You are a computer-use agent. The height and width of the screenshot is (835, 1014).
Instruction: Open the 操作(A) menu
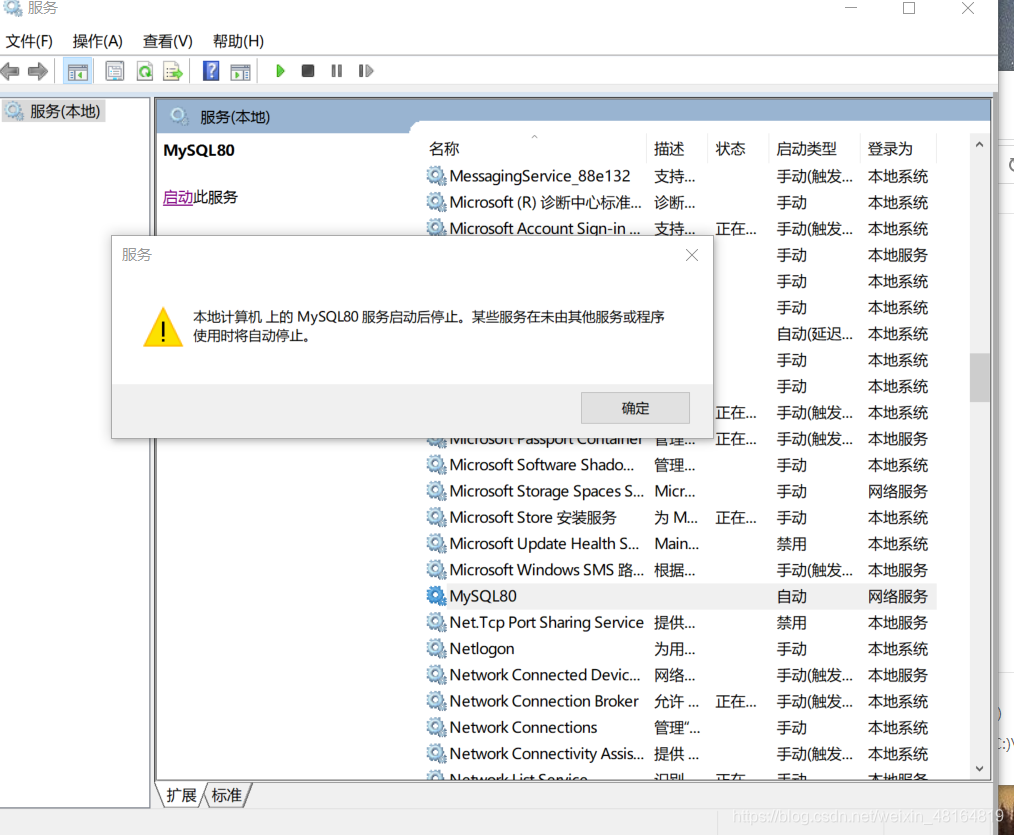98,41
